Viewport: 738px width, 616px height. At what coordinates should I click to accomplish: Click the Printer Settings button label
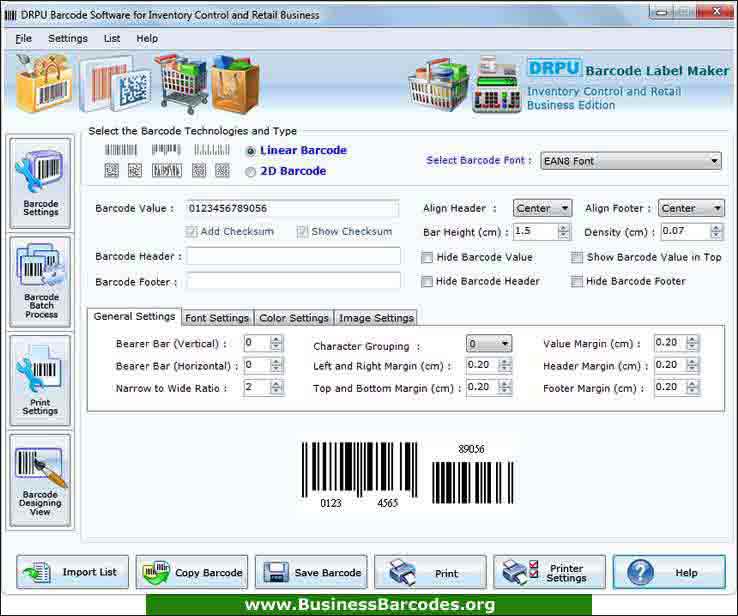566,573
